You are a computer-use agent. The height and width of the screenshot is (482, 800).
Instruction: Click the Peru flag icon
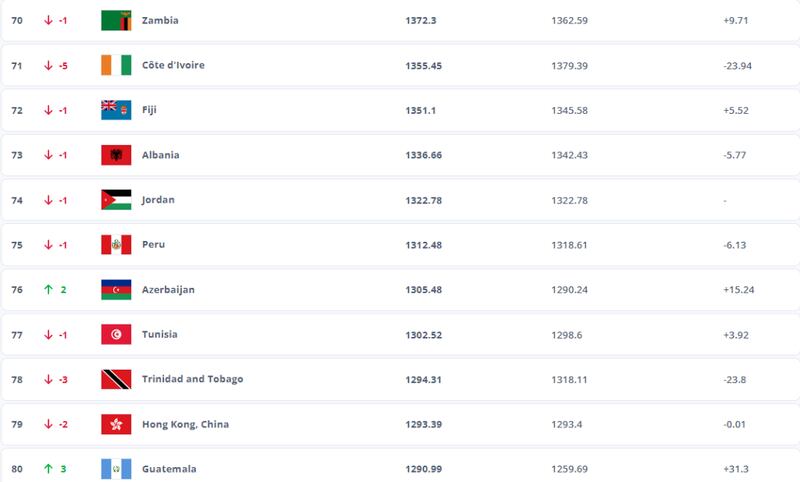click(x=116, y=245)
